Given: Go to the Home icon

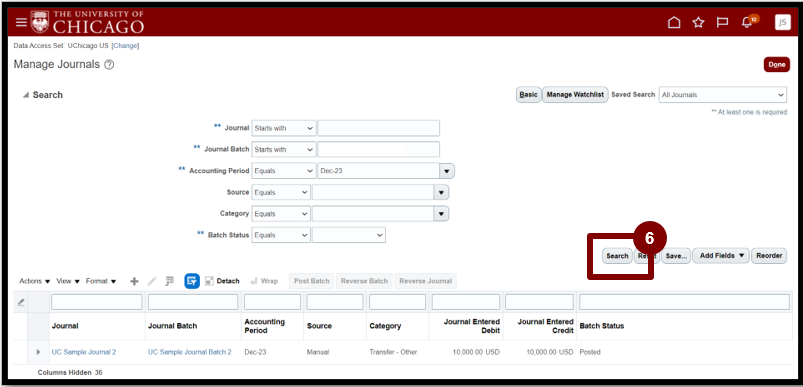Looking at the screenshot, I should [674, 23].
